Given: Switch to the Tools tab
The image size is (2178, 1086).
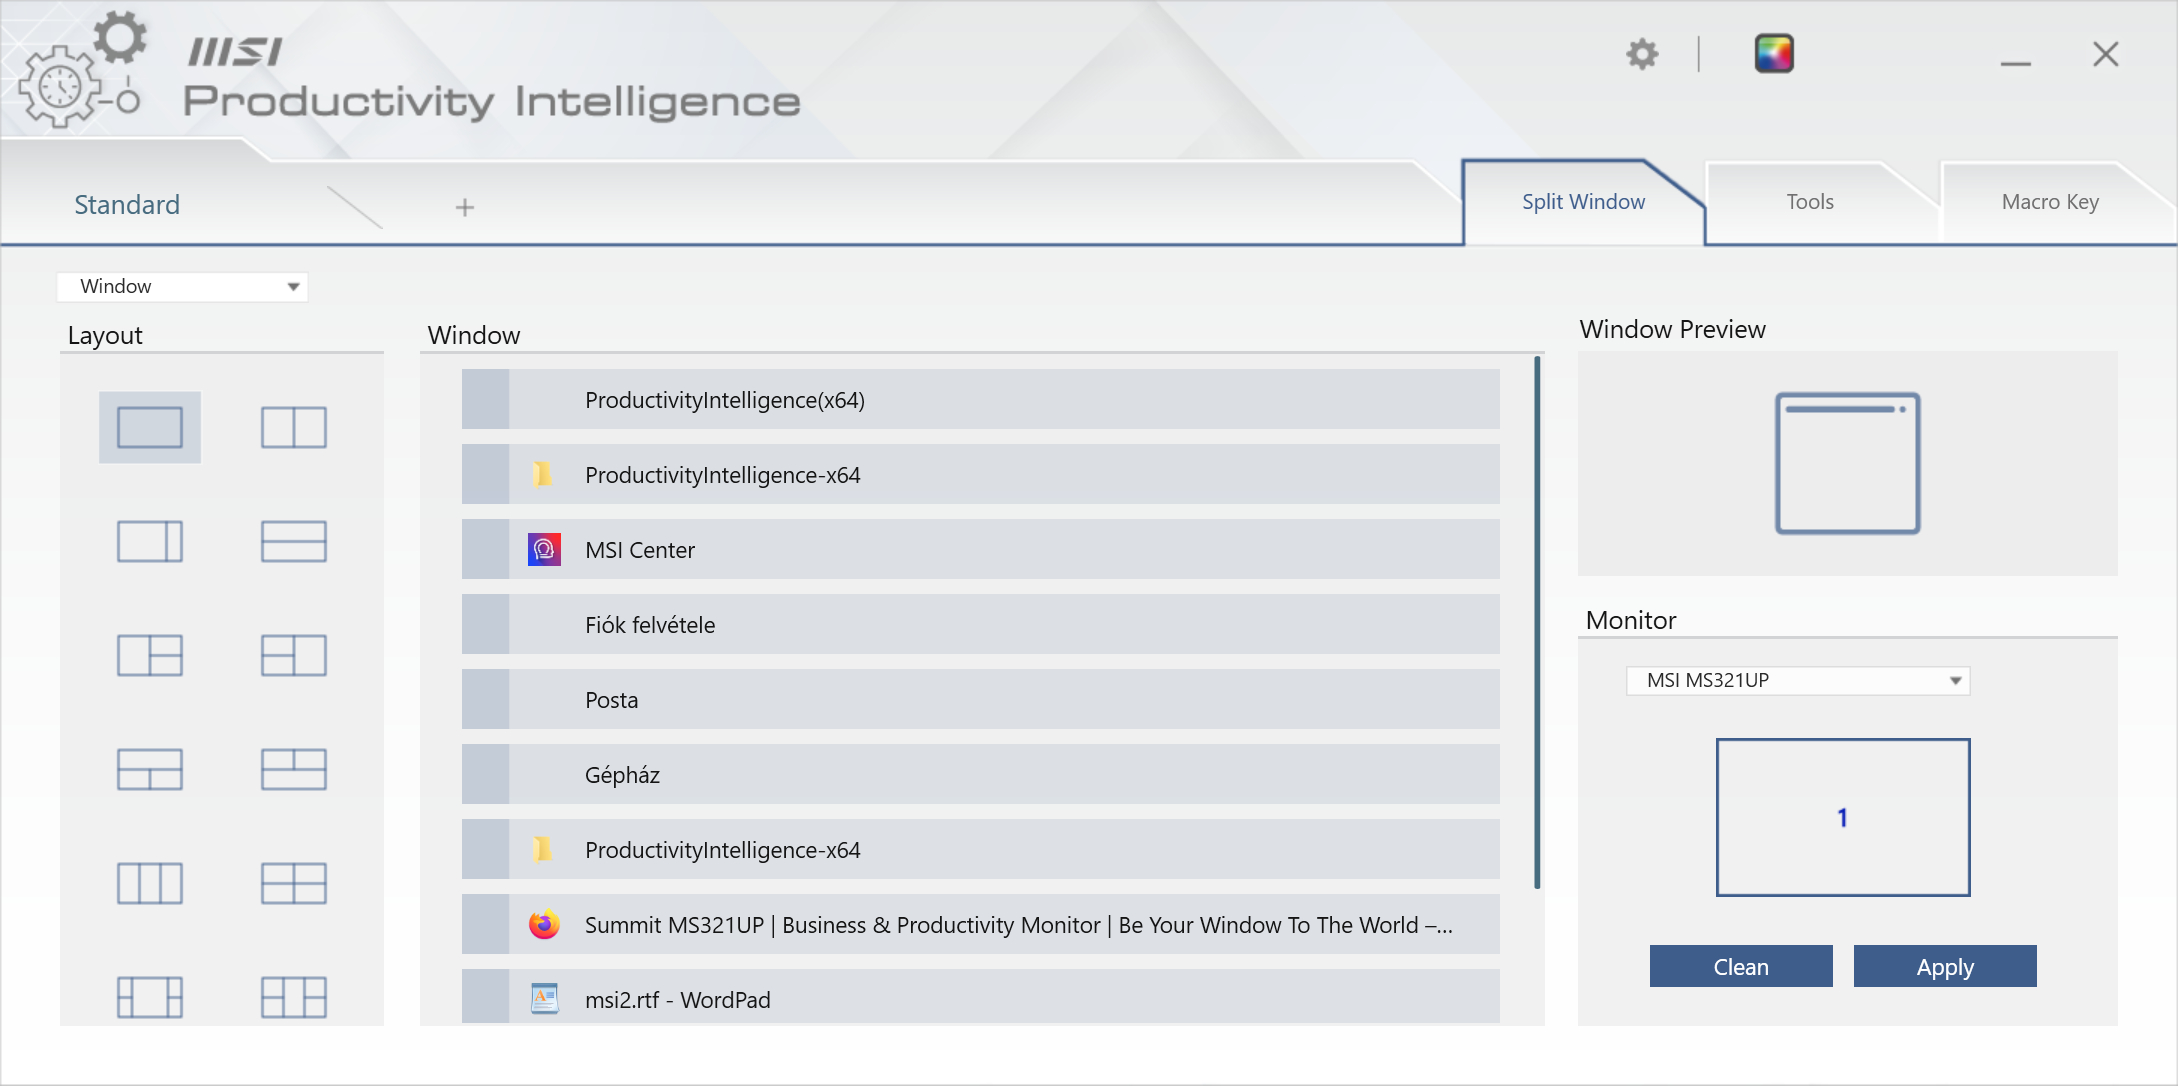Looking at the screenshot, I should (1810, 202).
